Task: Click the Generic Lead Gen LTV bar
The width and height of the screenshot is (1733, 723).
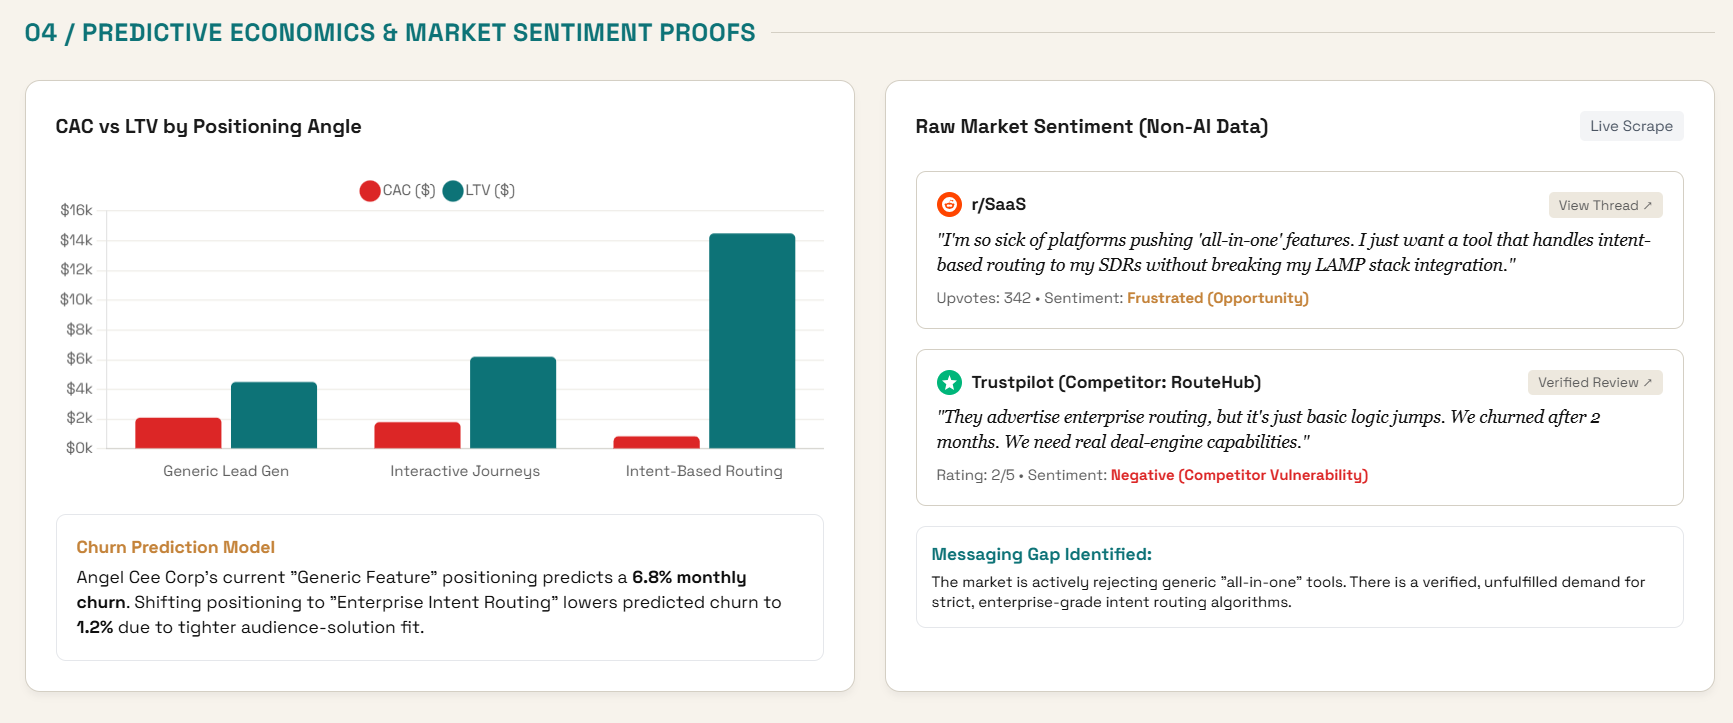Action: coord(274,415)
